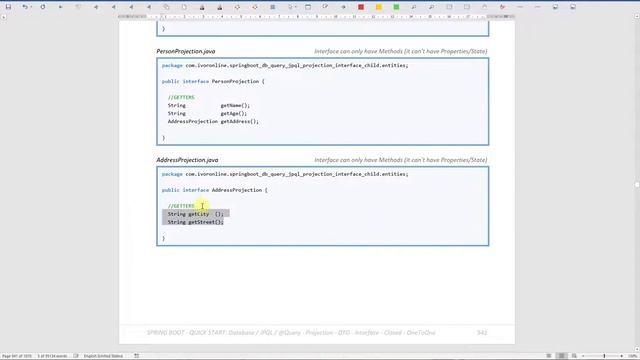Switch to Print Layout view
Screen dimensions: 640x360
562,356
